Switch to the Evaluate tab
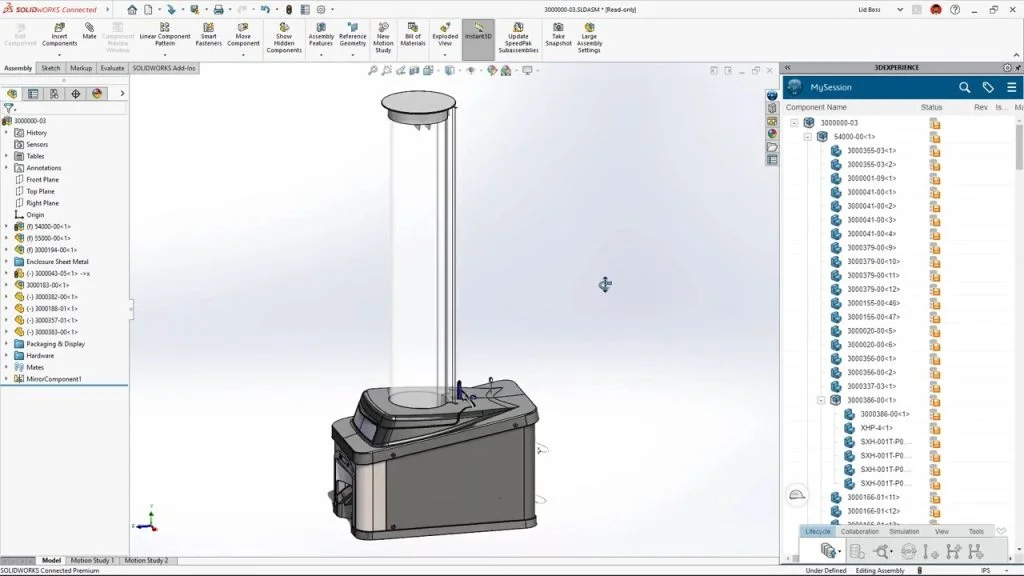 click(x=112, y=68)
